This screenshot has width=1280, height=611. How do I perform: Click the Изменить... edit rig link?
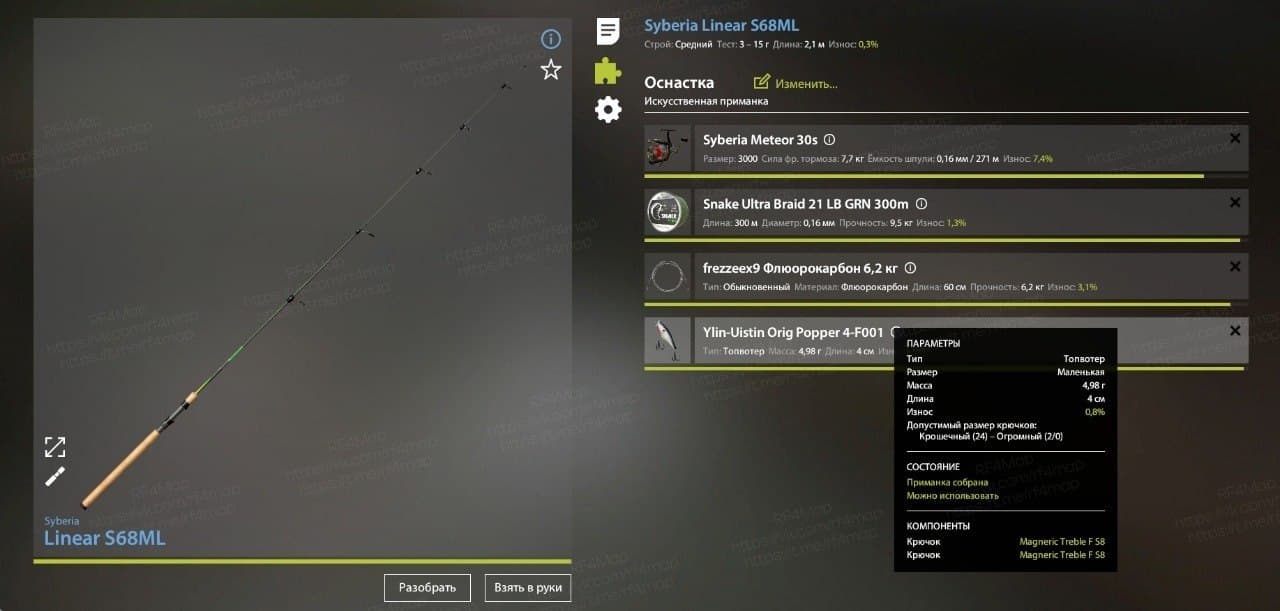click(796, 83)
